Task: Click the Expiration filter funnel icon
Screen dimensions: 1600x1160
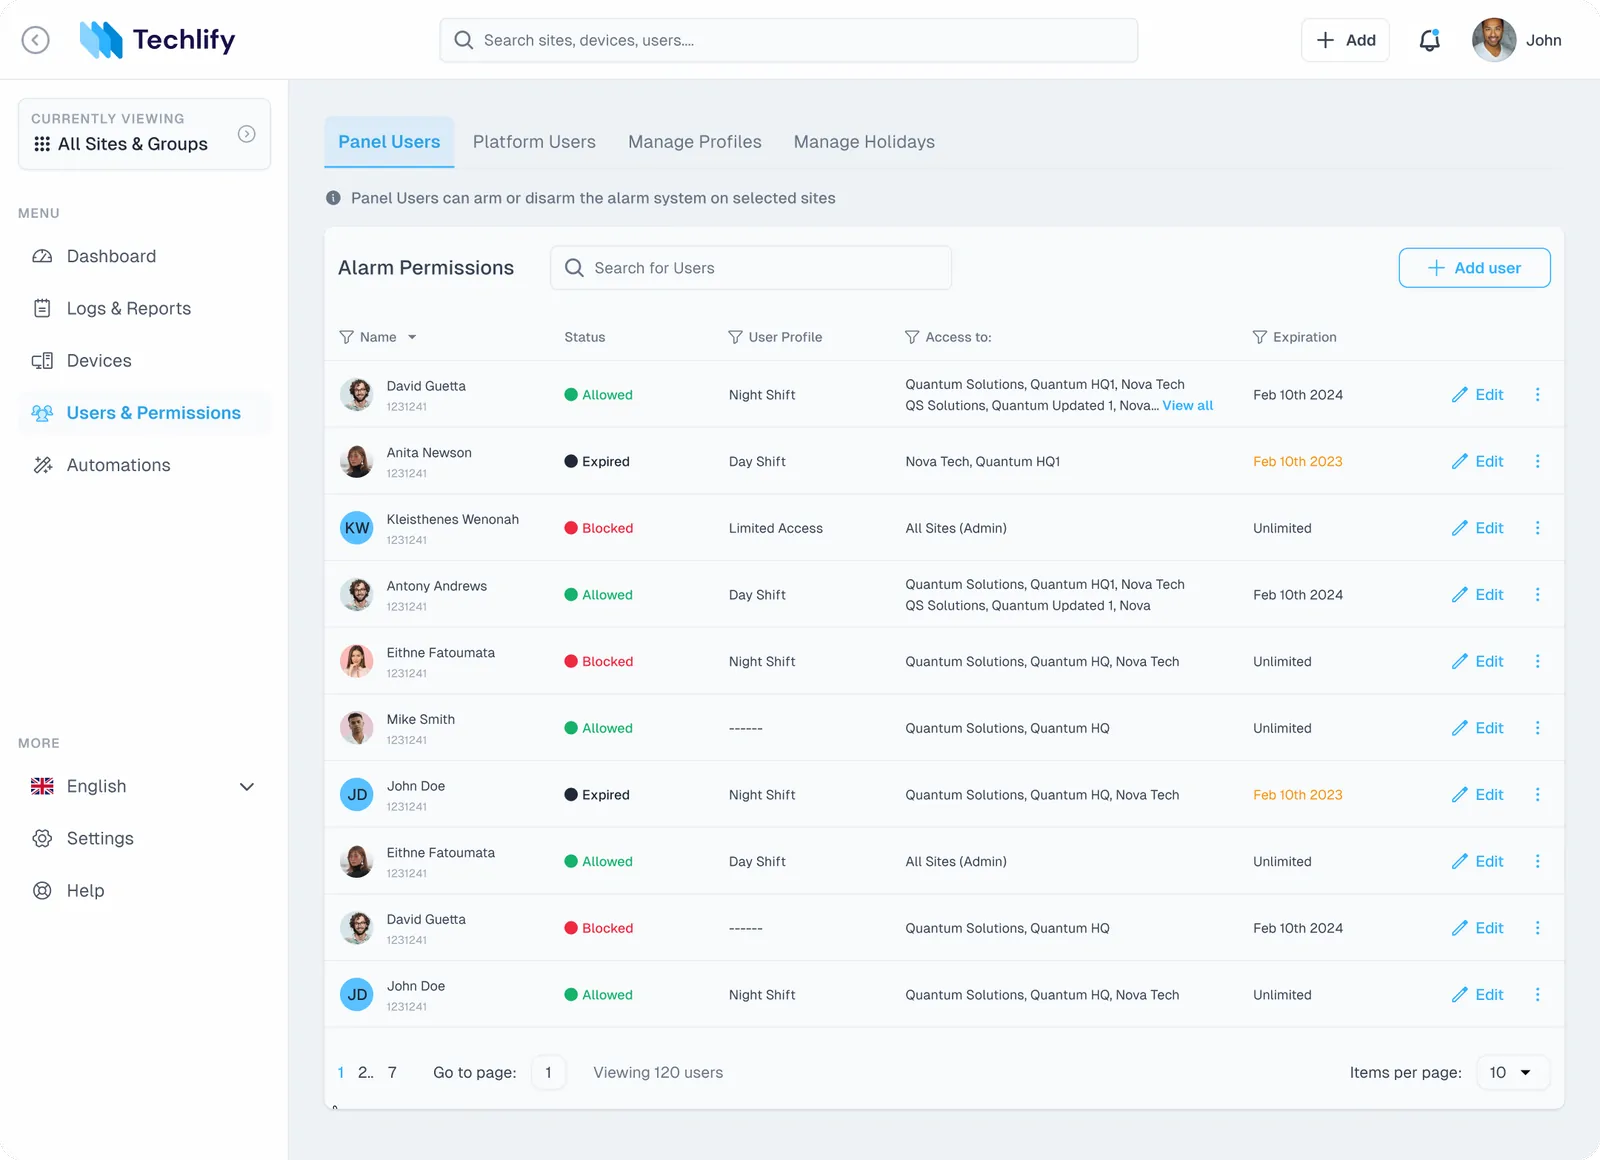Action: pos(1260,337)
